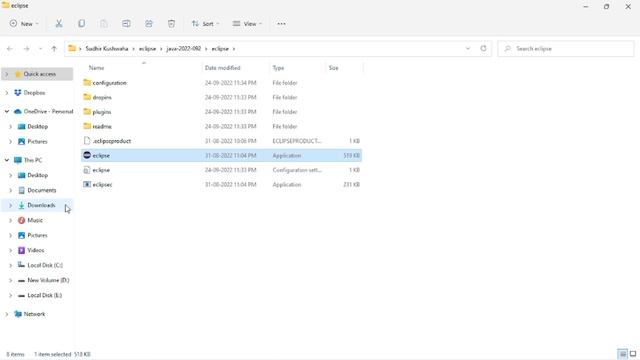
Task: Click the Size column header
Action: click(x=333, y=68)
